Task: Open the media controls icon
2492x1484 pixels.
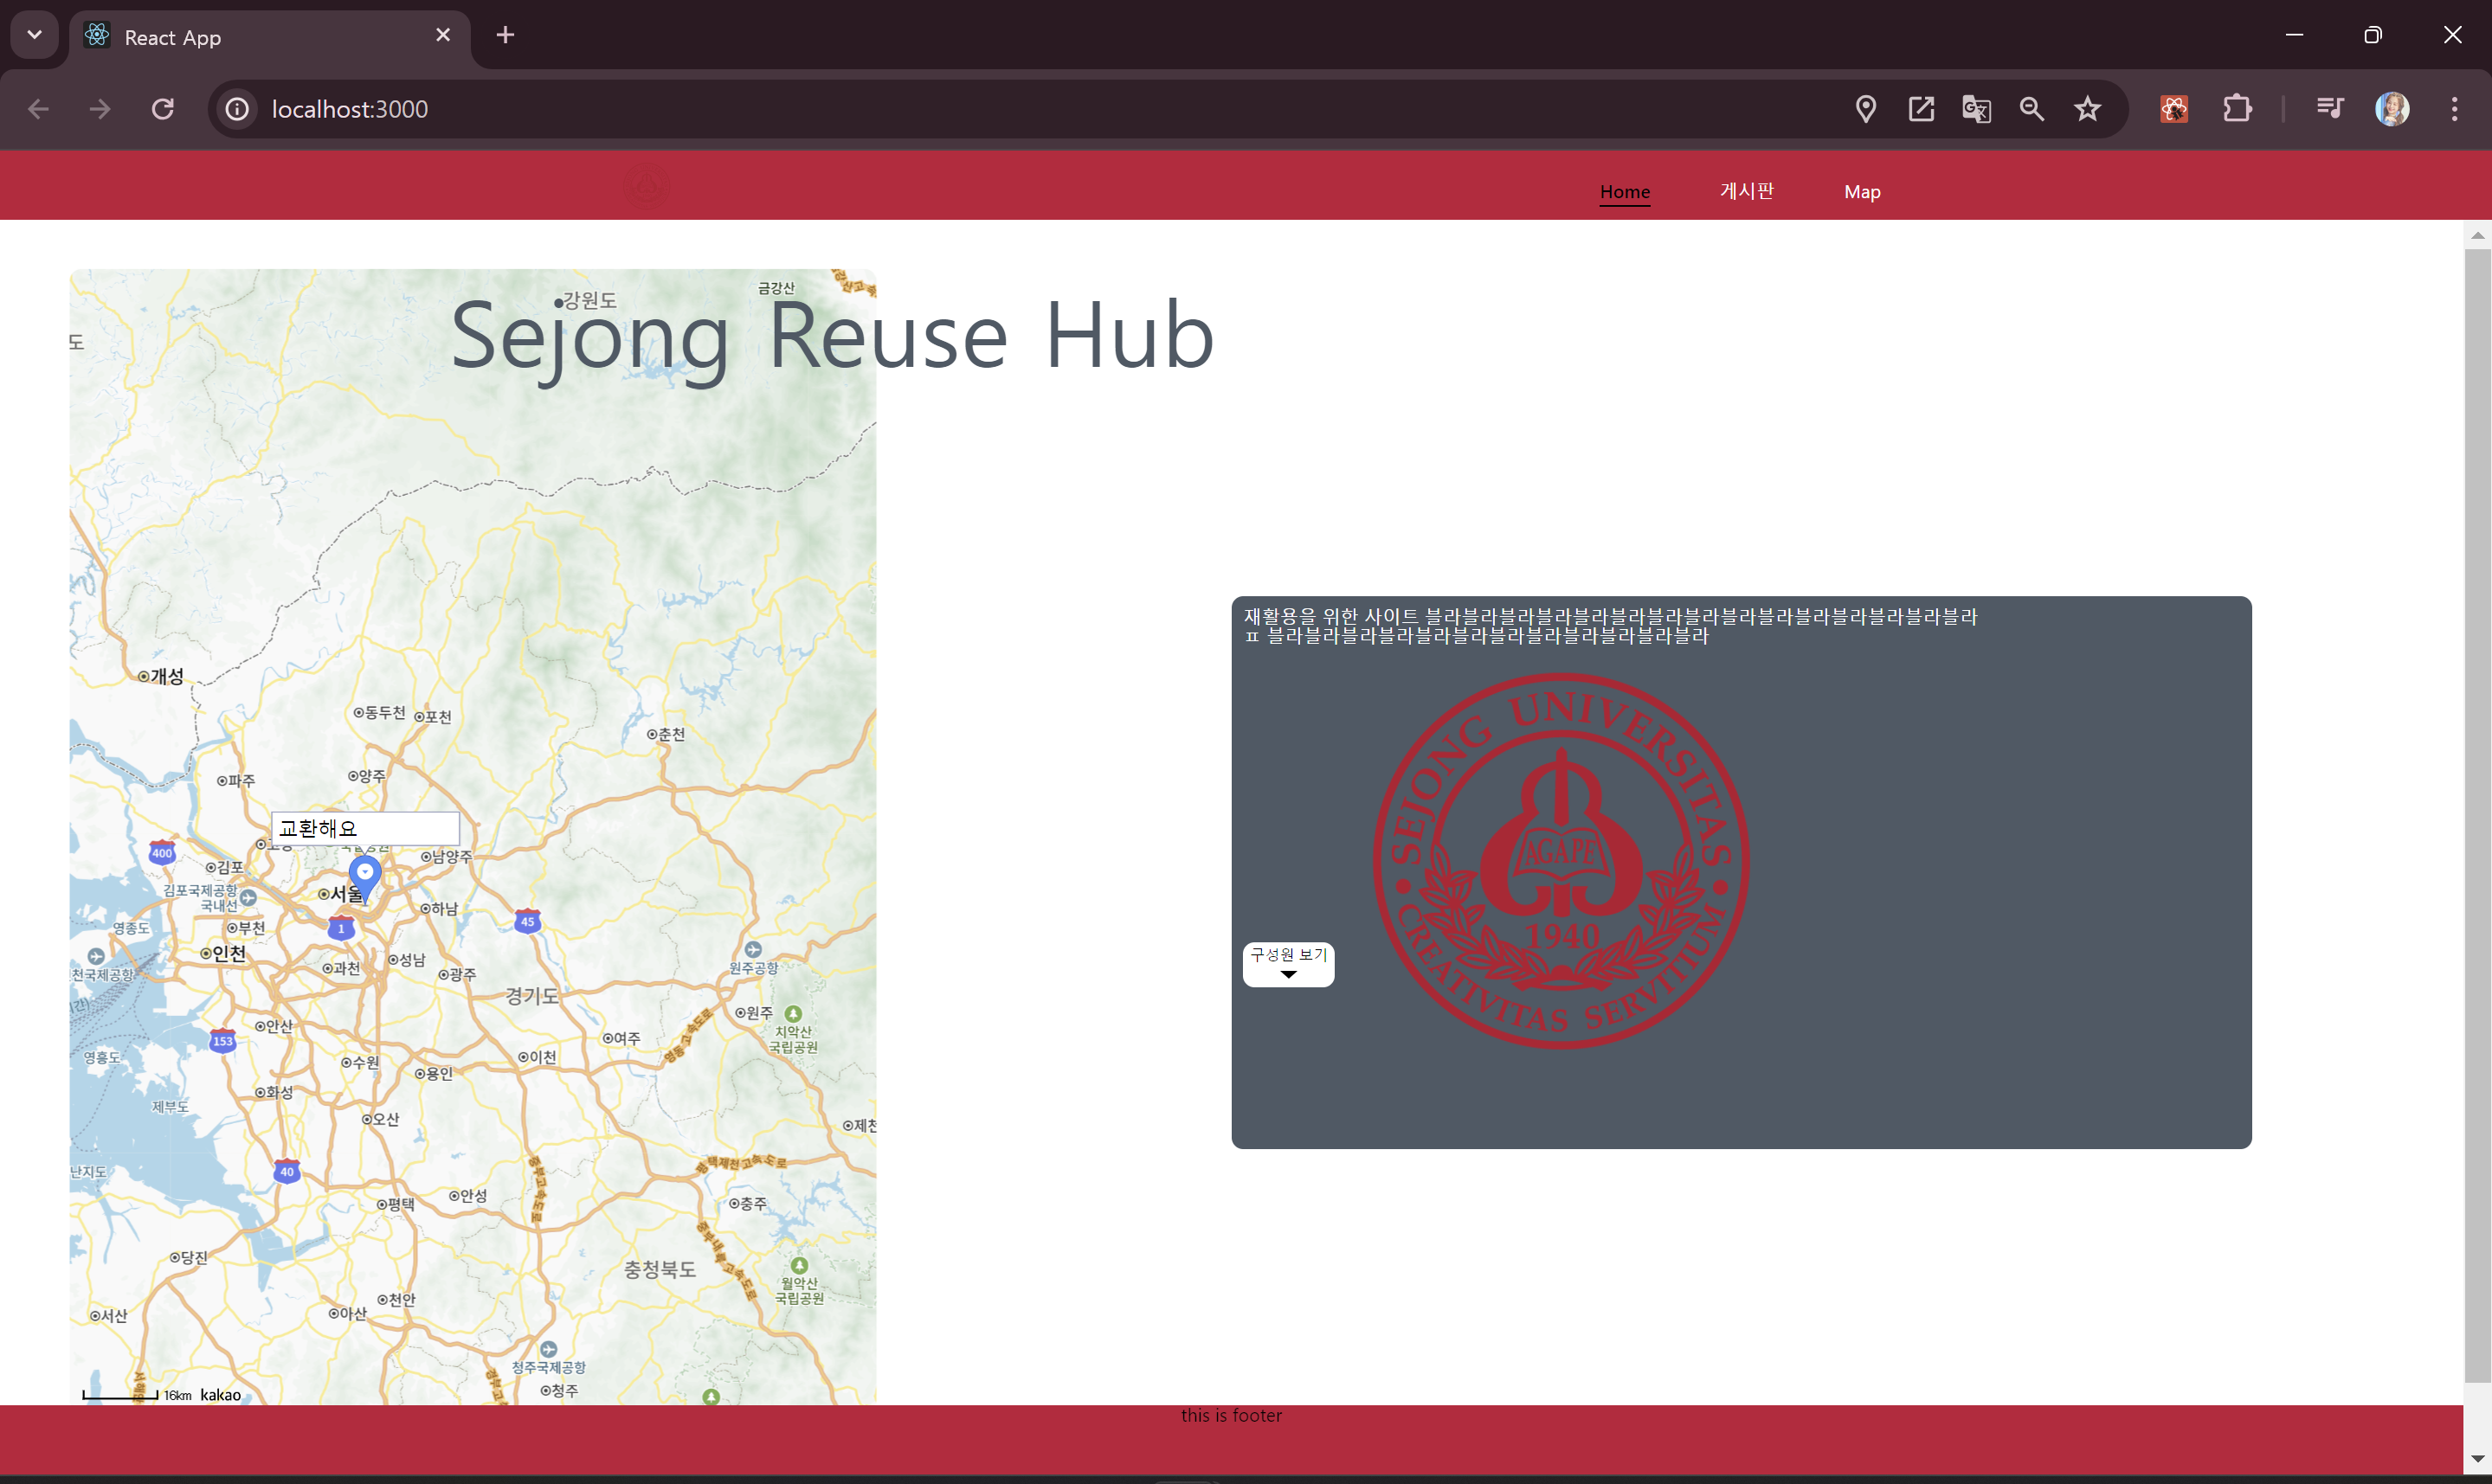Action: (x=2330, y=109)
